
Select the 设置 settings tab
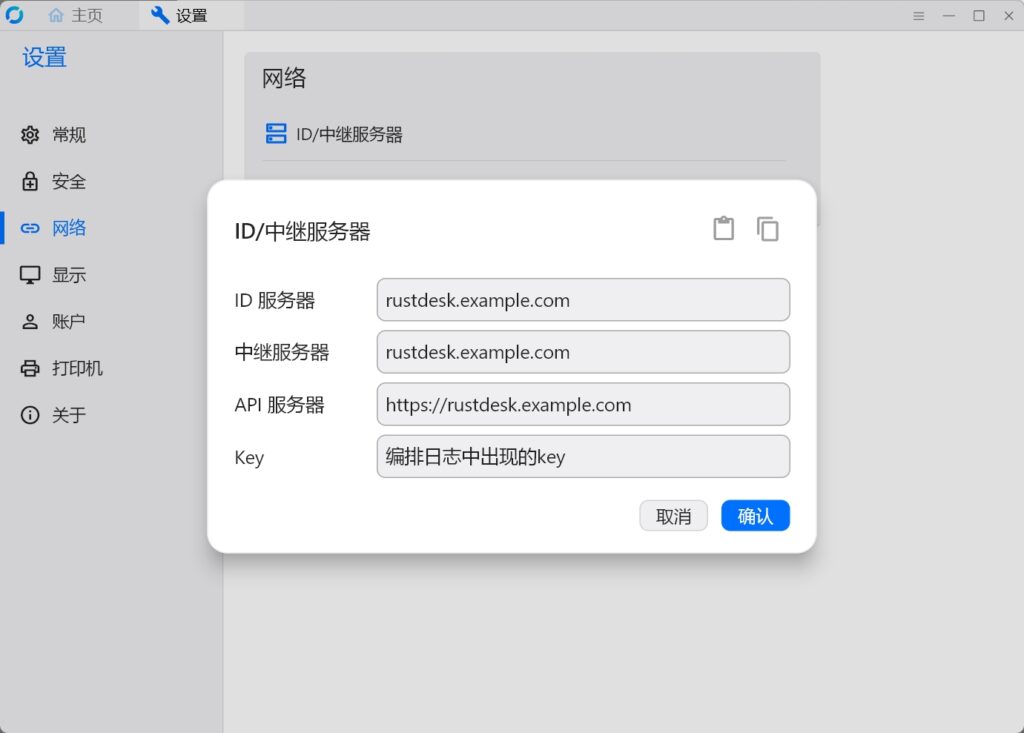(x=179, y=15)
